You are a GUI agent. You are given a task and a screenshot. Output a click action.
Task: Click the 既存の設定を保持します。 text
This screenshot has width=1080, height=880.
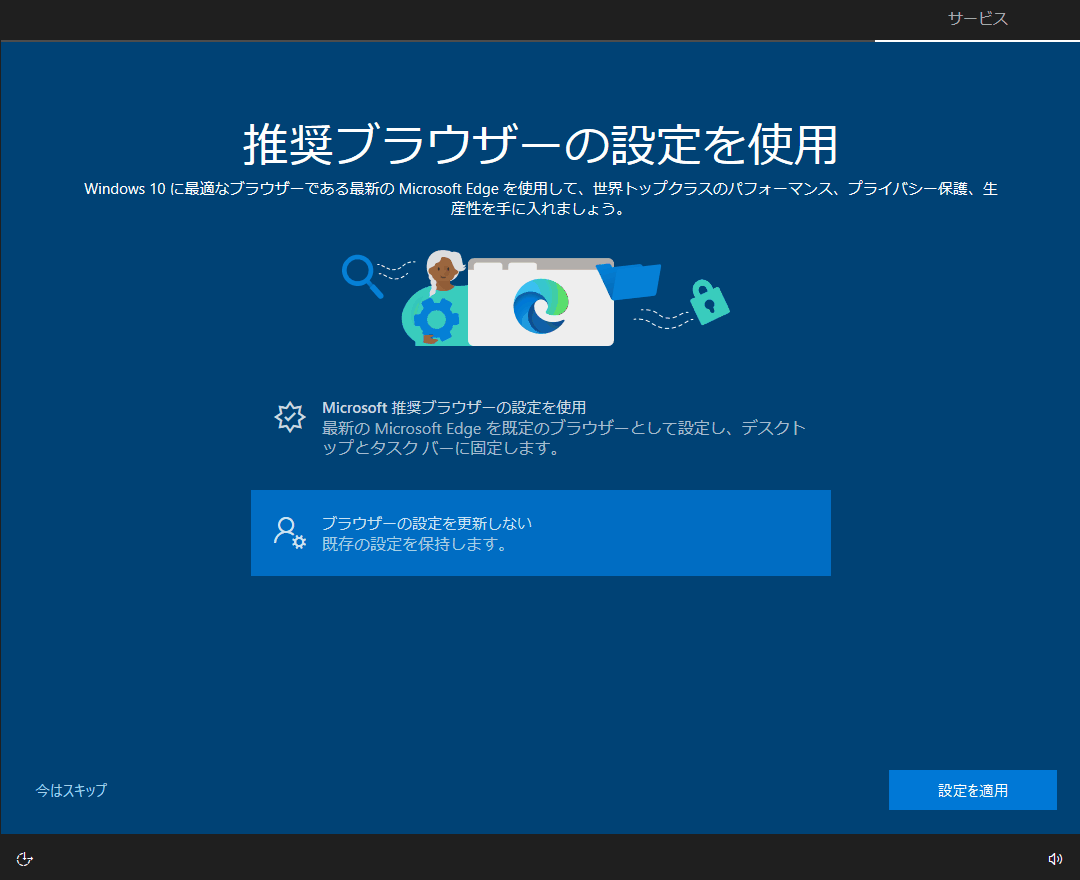(415, 544)
